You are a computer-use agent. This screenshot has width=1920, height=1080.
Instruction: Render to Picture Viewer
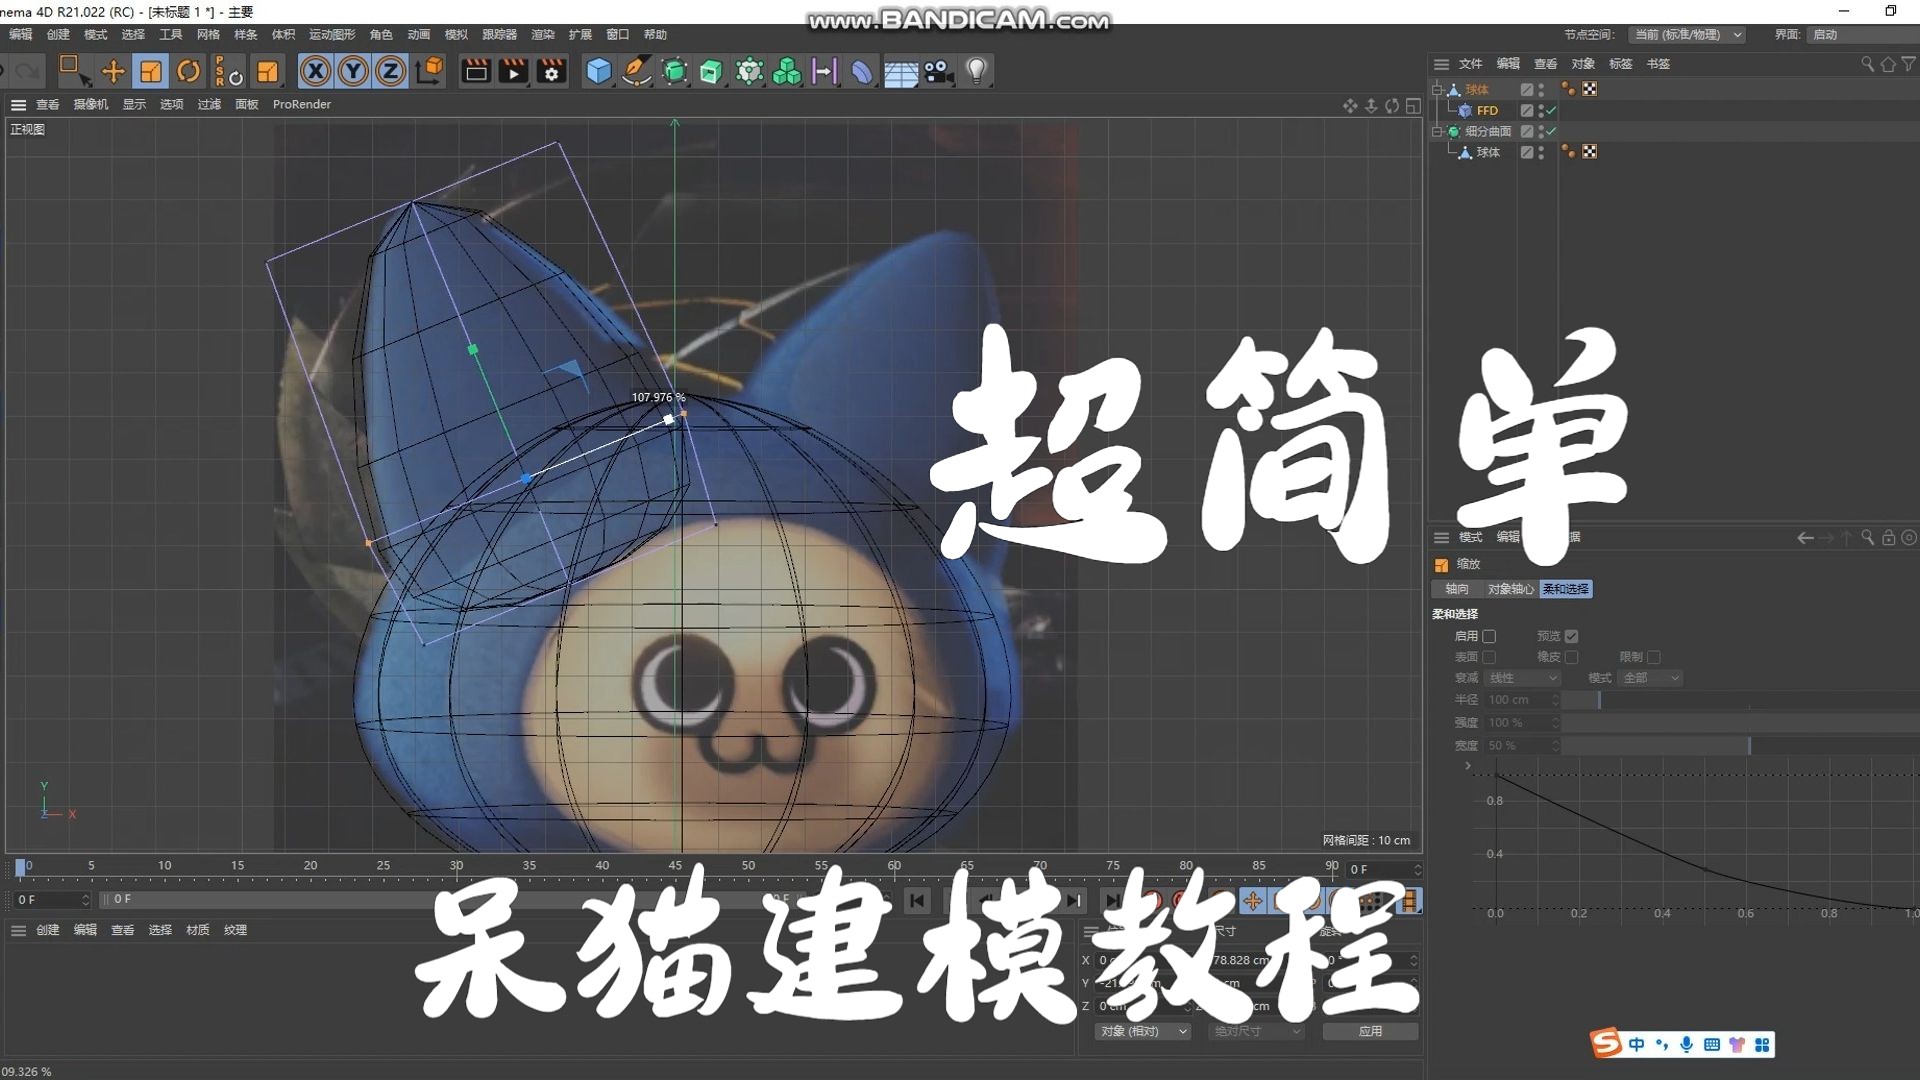coord(513,71)
